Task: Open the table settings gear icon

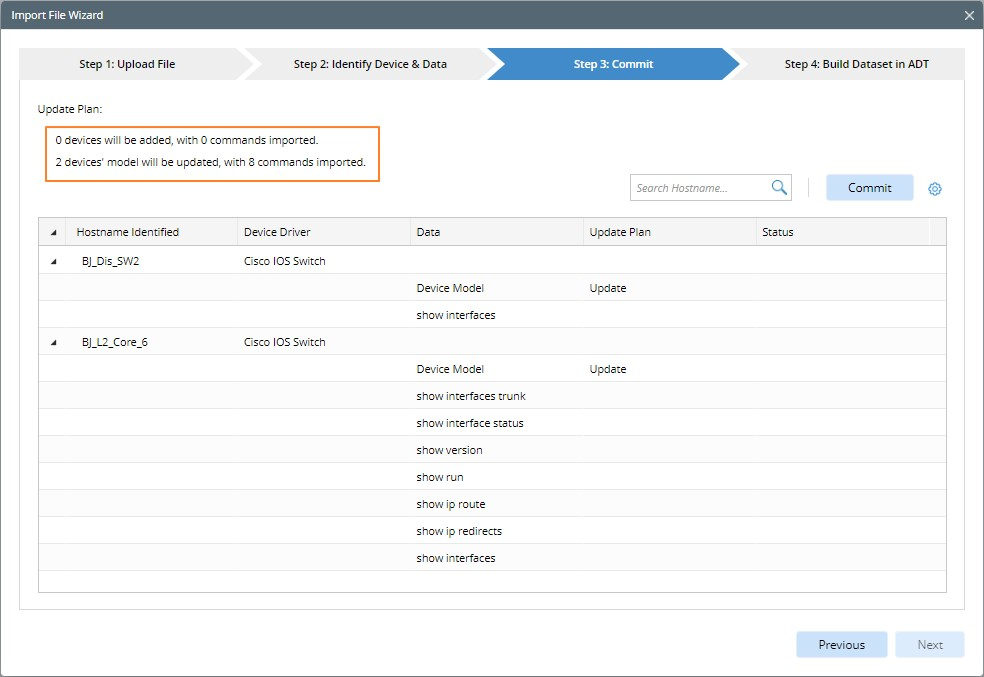Action: [935, 189]
